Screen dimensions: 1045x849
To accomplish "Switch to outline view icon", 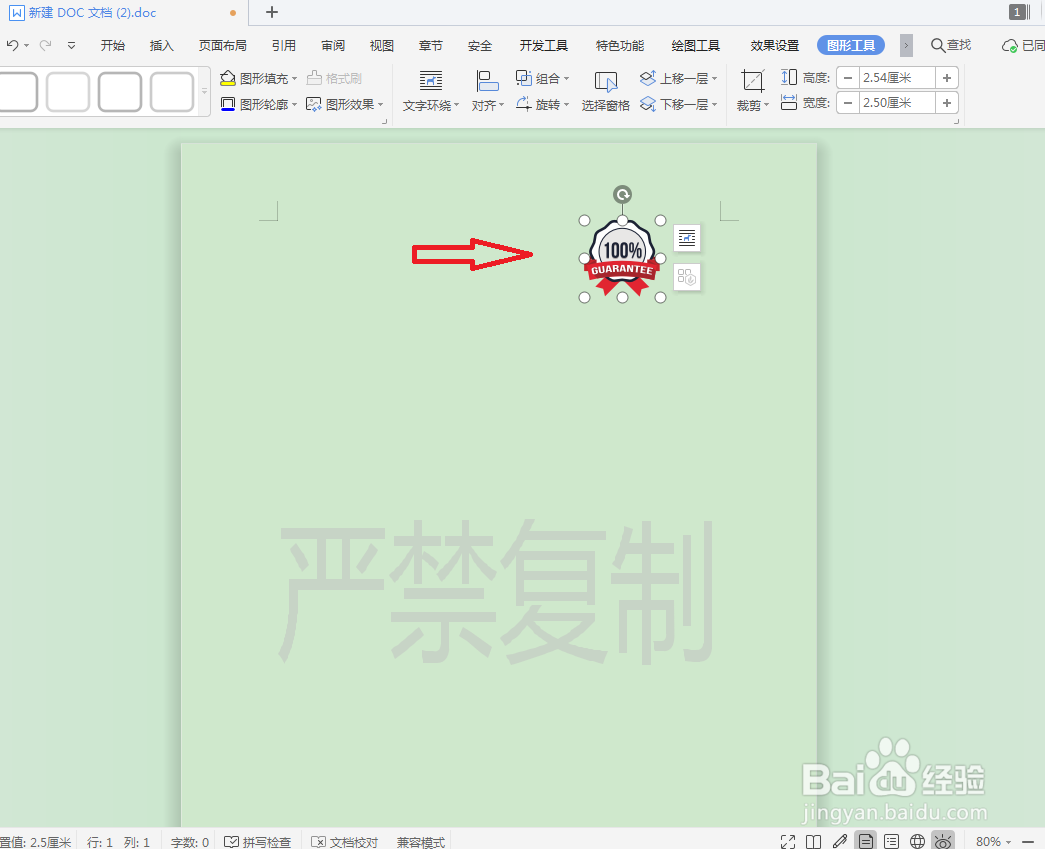I will pyautogui.click(x=892, y=842).
